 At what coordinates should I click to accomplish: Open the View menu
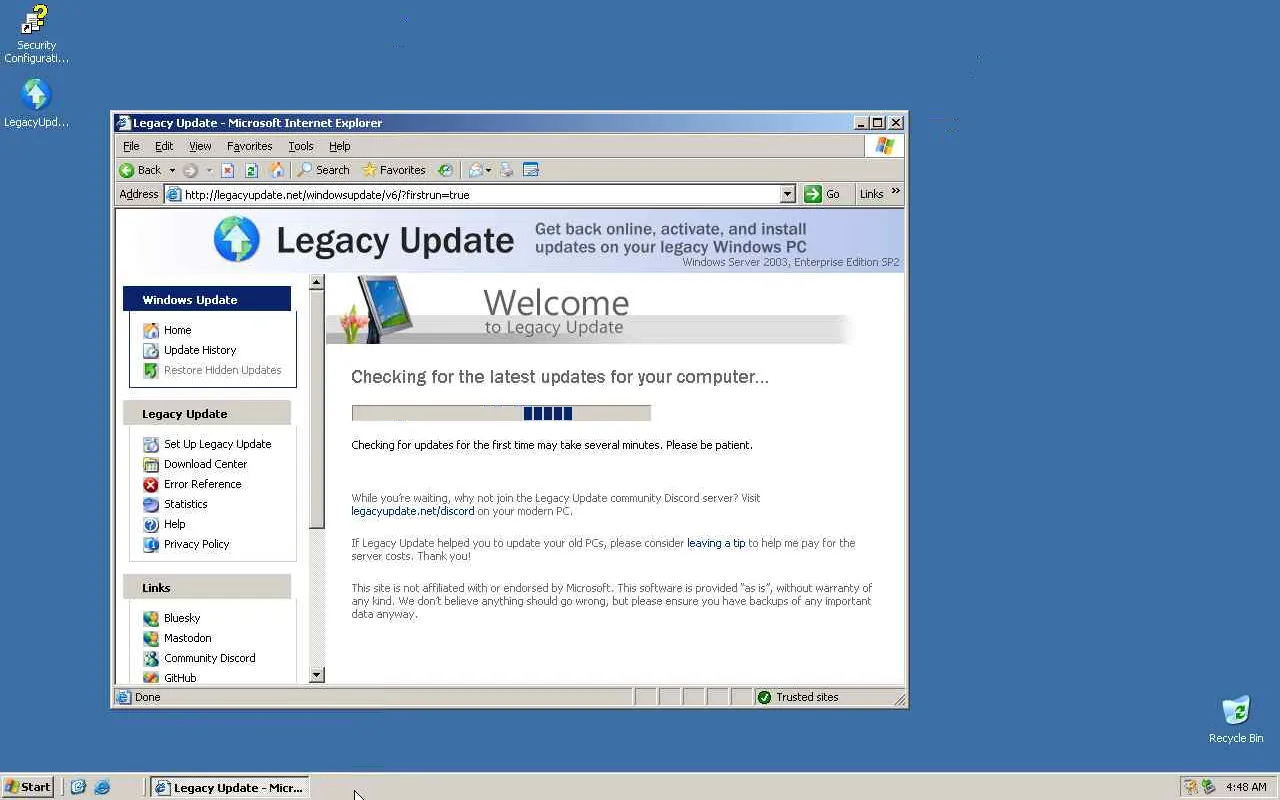(x=200, y=146)
